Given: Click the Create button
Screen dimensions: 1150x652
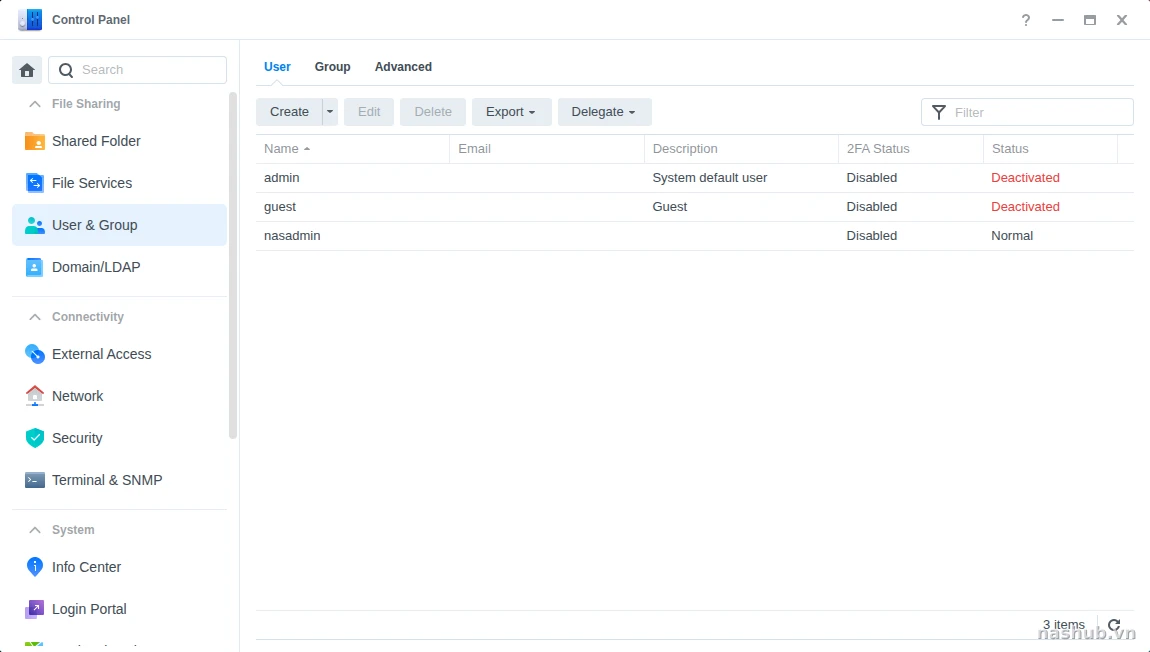Looking at the screenshot, I should click(x=289, y=111).
